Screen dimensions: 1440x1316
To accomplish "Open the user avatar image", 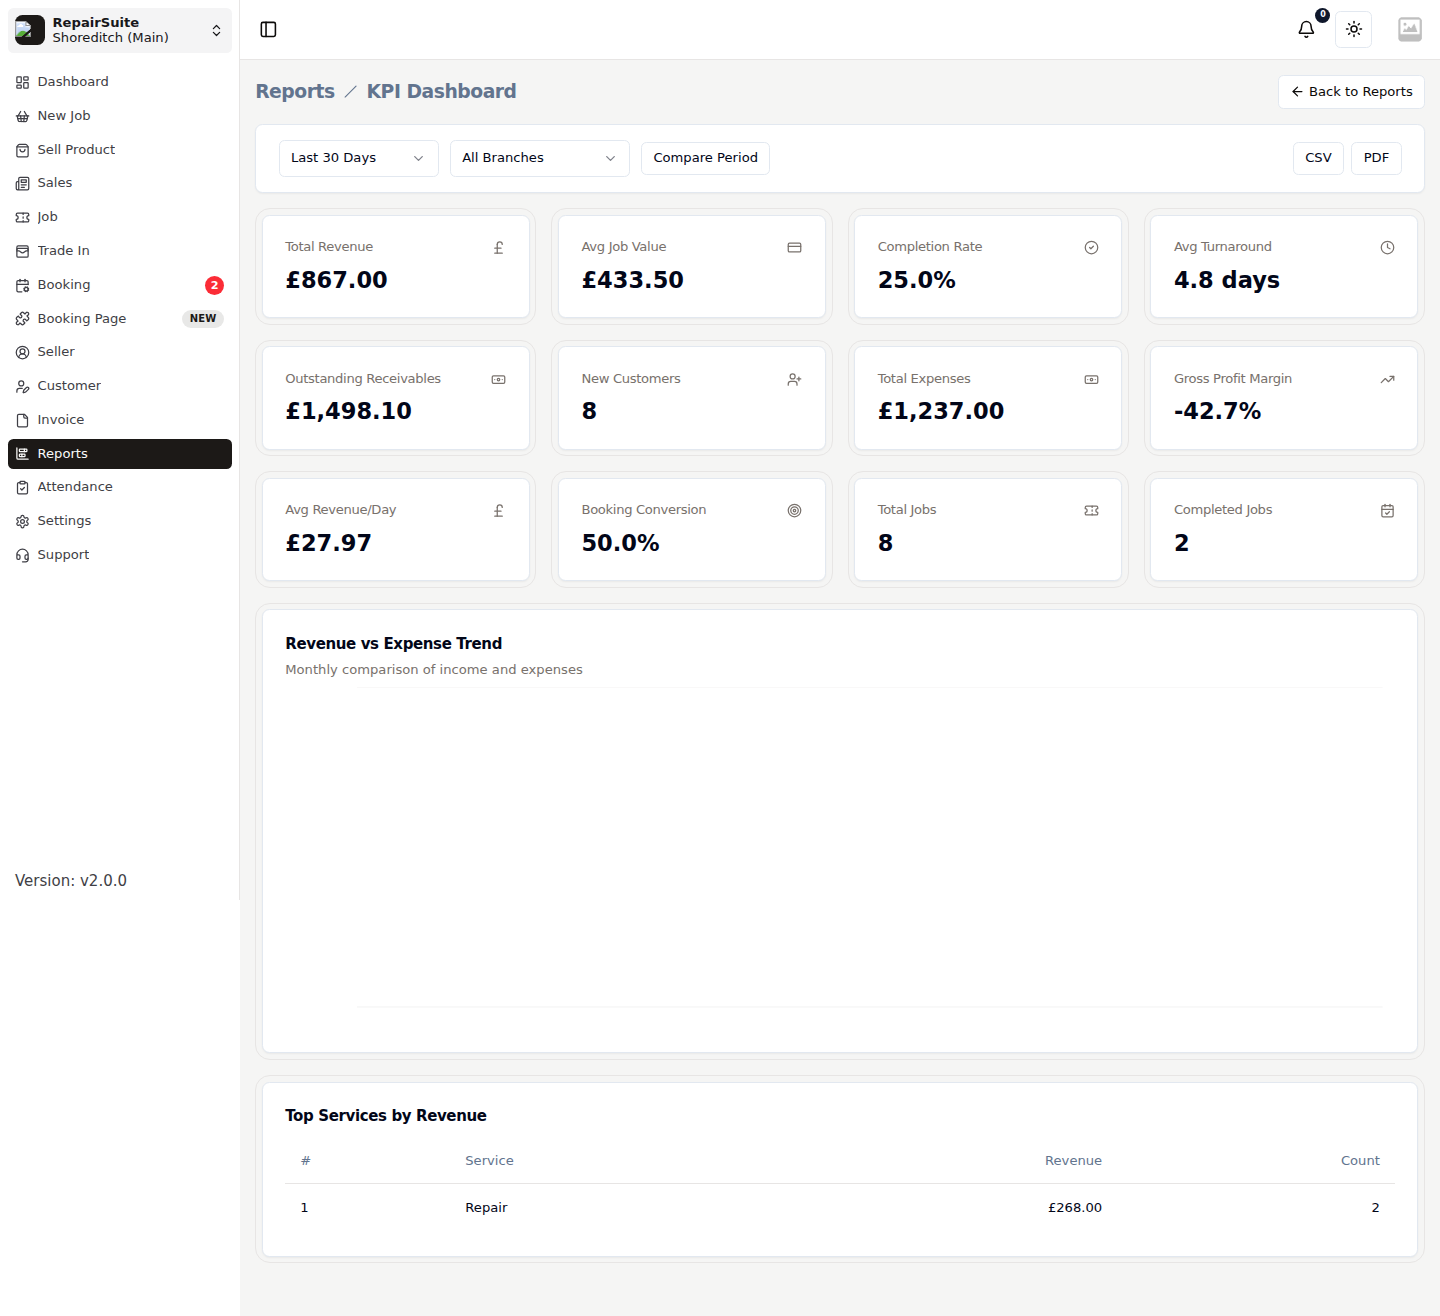I will [x=1410, y=29].
